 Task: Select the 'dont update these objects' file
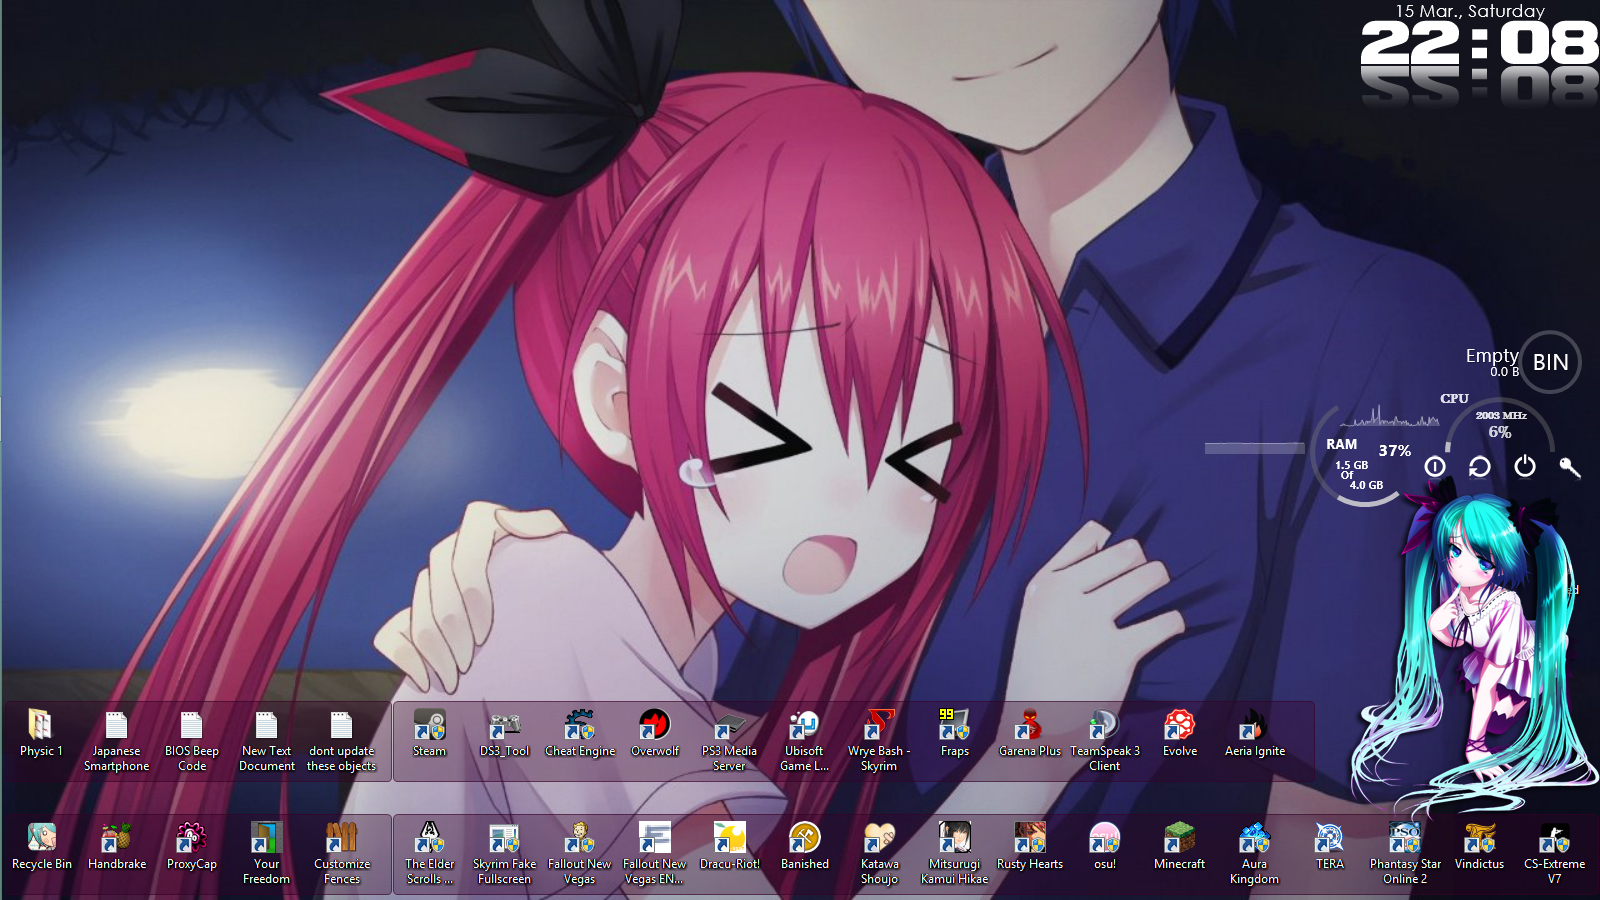coord(342,740)
